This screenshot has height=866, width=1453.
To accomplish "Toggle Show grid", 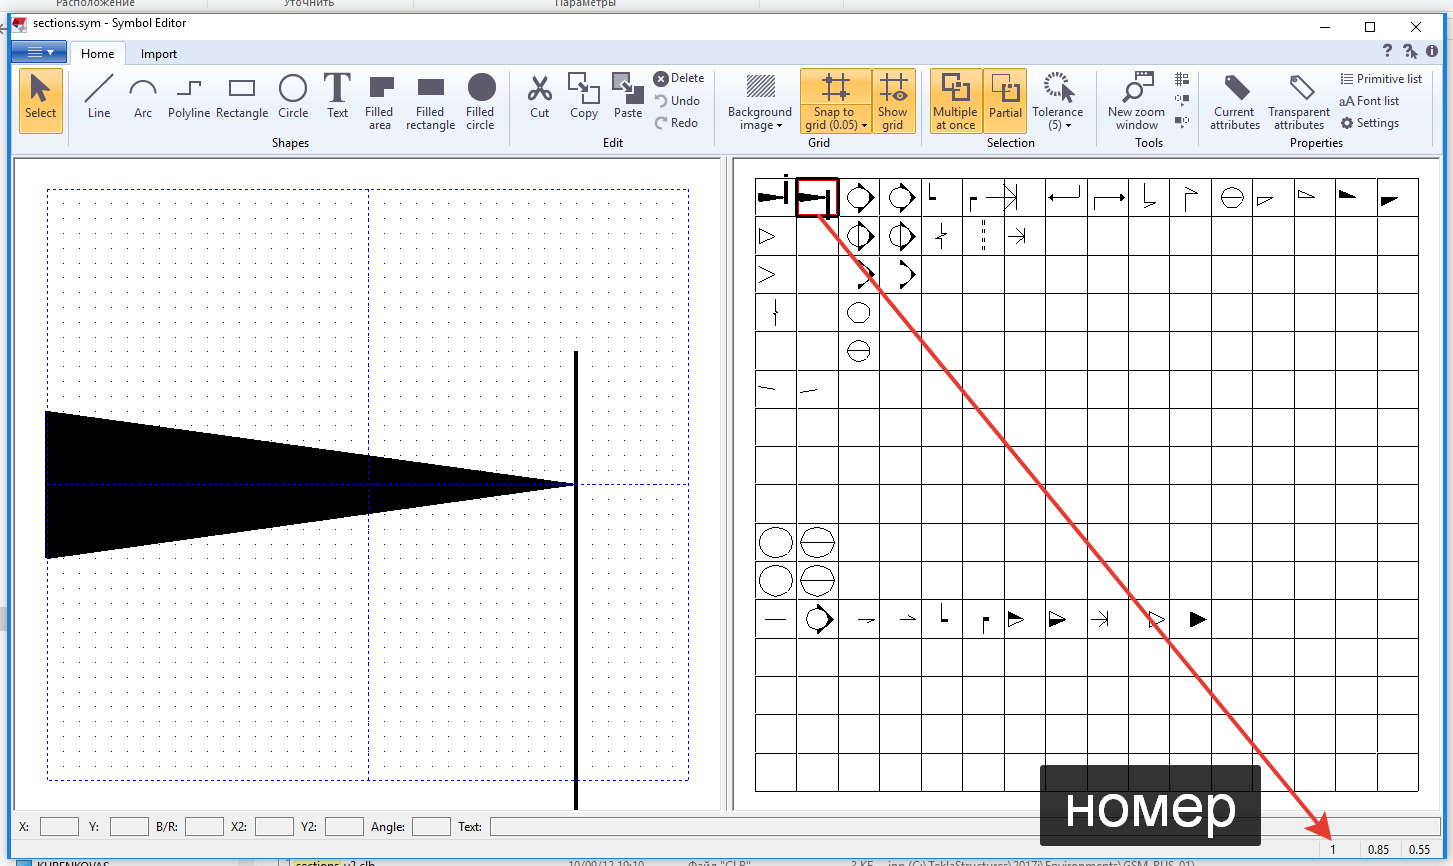I will [893, 101].
